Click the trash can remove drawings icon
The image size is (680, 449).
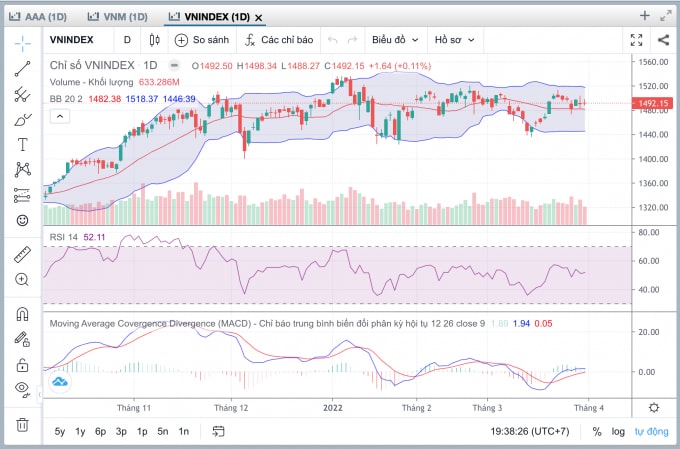[22, 424]
